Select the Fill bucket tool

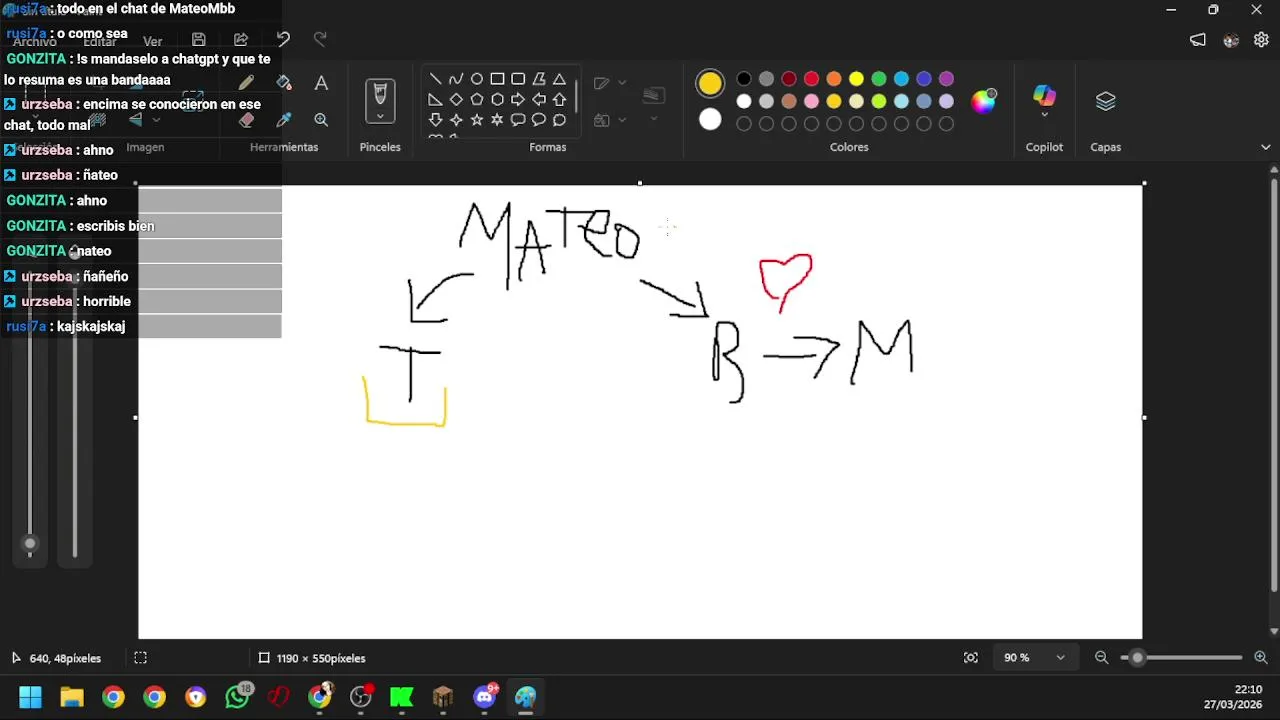tap(284, 83)
